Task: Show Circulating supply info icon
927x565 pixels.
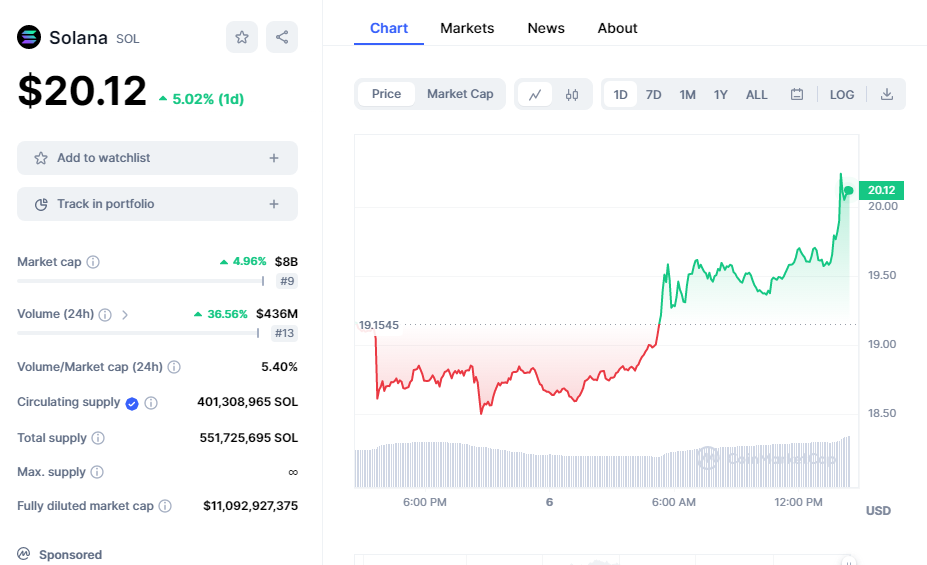Action: (151, 403)
